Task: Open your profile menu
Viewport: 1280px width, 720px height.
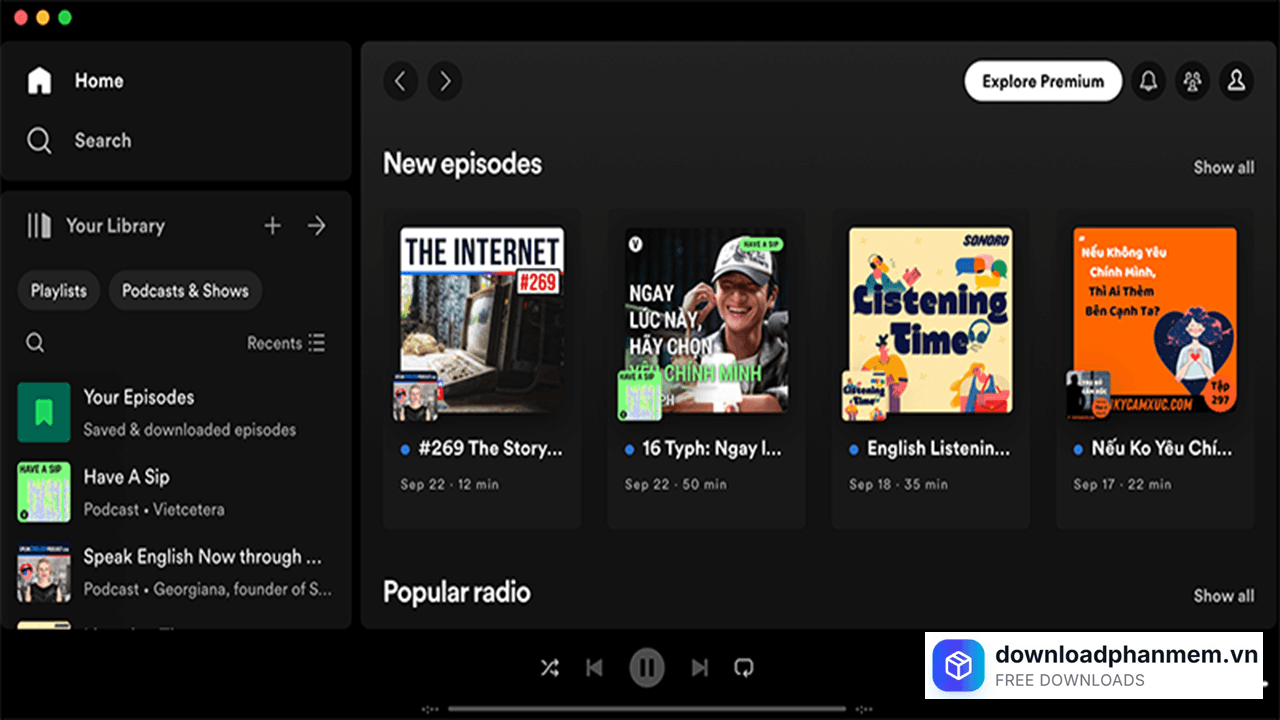Action: click(x=1236, y=81)
